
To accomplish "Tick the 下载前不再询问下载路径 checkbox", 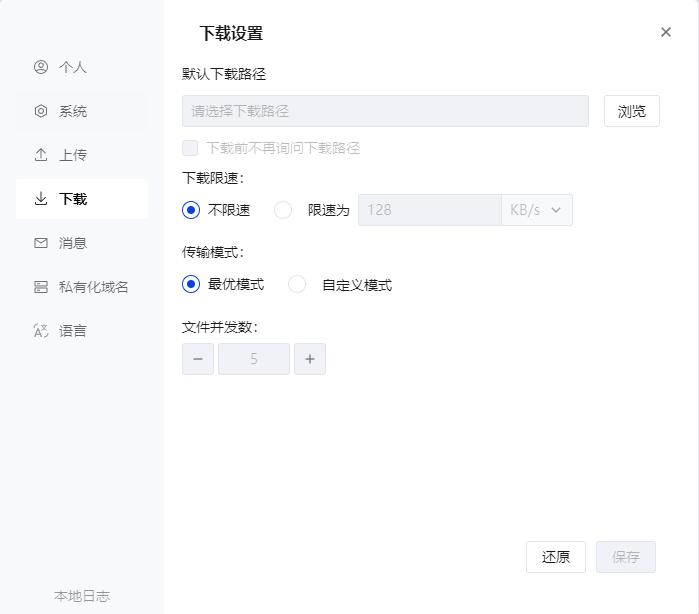I will [x=190, y=148].
